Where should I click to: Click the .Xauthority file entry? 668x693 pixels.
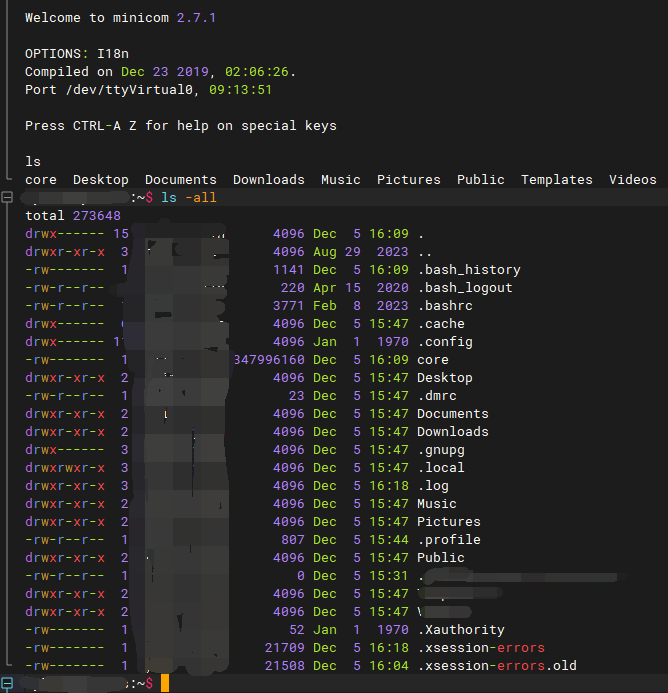(x=460, y=630)
